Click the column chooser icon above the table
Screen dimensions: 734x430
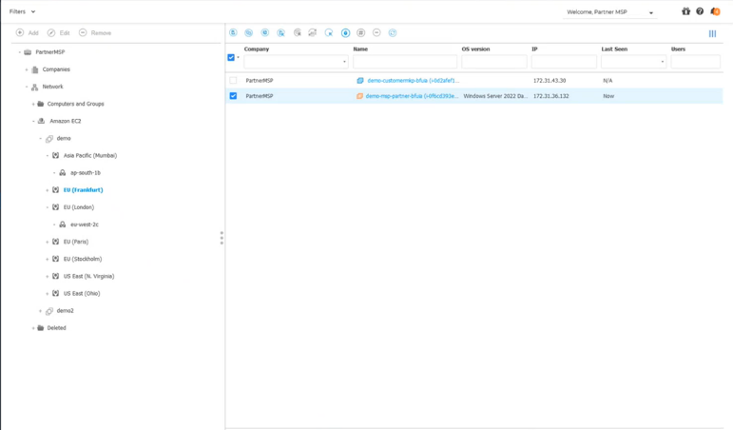[x=712, y=33]
